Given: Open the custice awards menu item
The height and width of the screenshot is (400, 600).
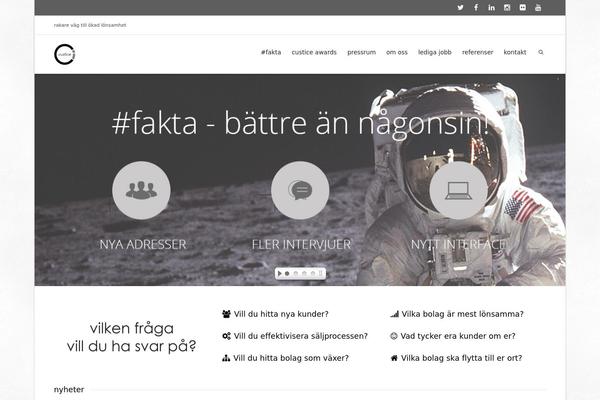Looking at the screenshot, I should [x=314, y=52].
